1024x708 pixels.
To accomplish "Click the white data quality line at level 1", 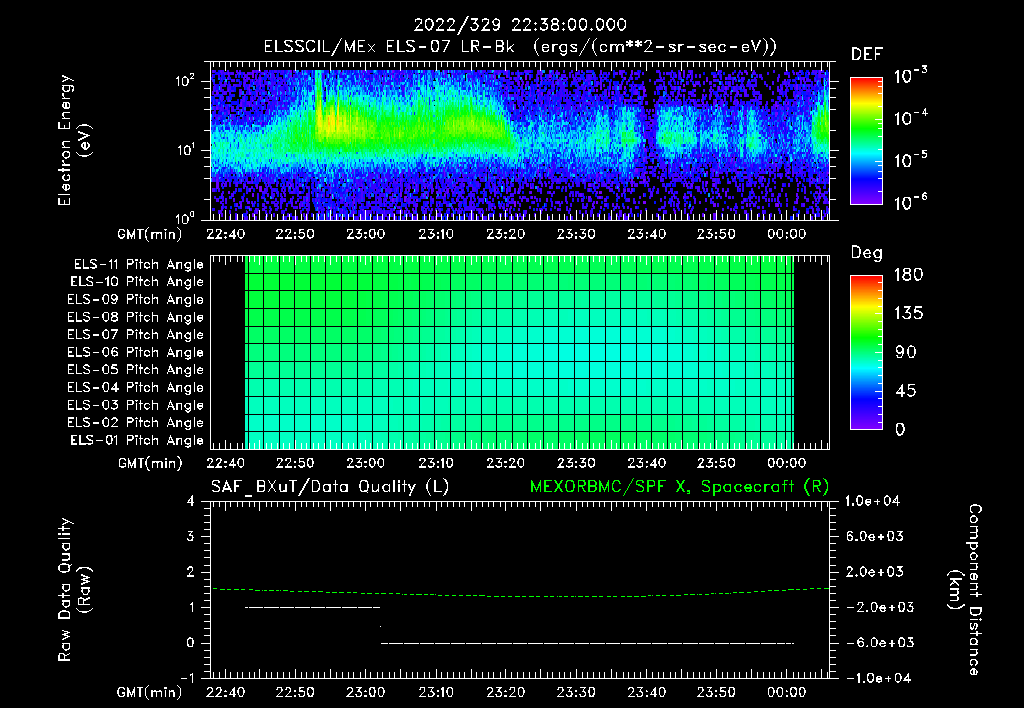I will click(312, 608).
